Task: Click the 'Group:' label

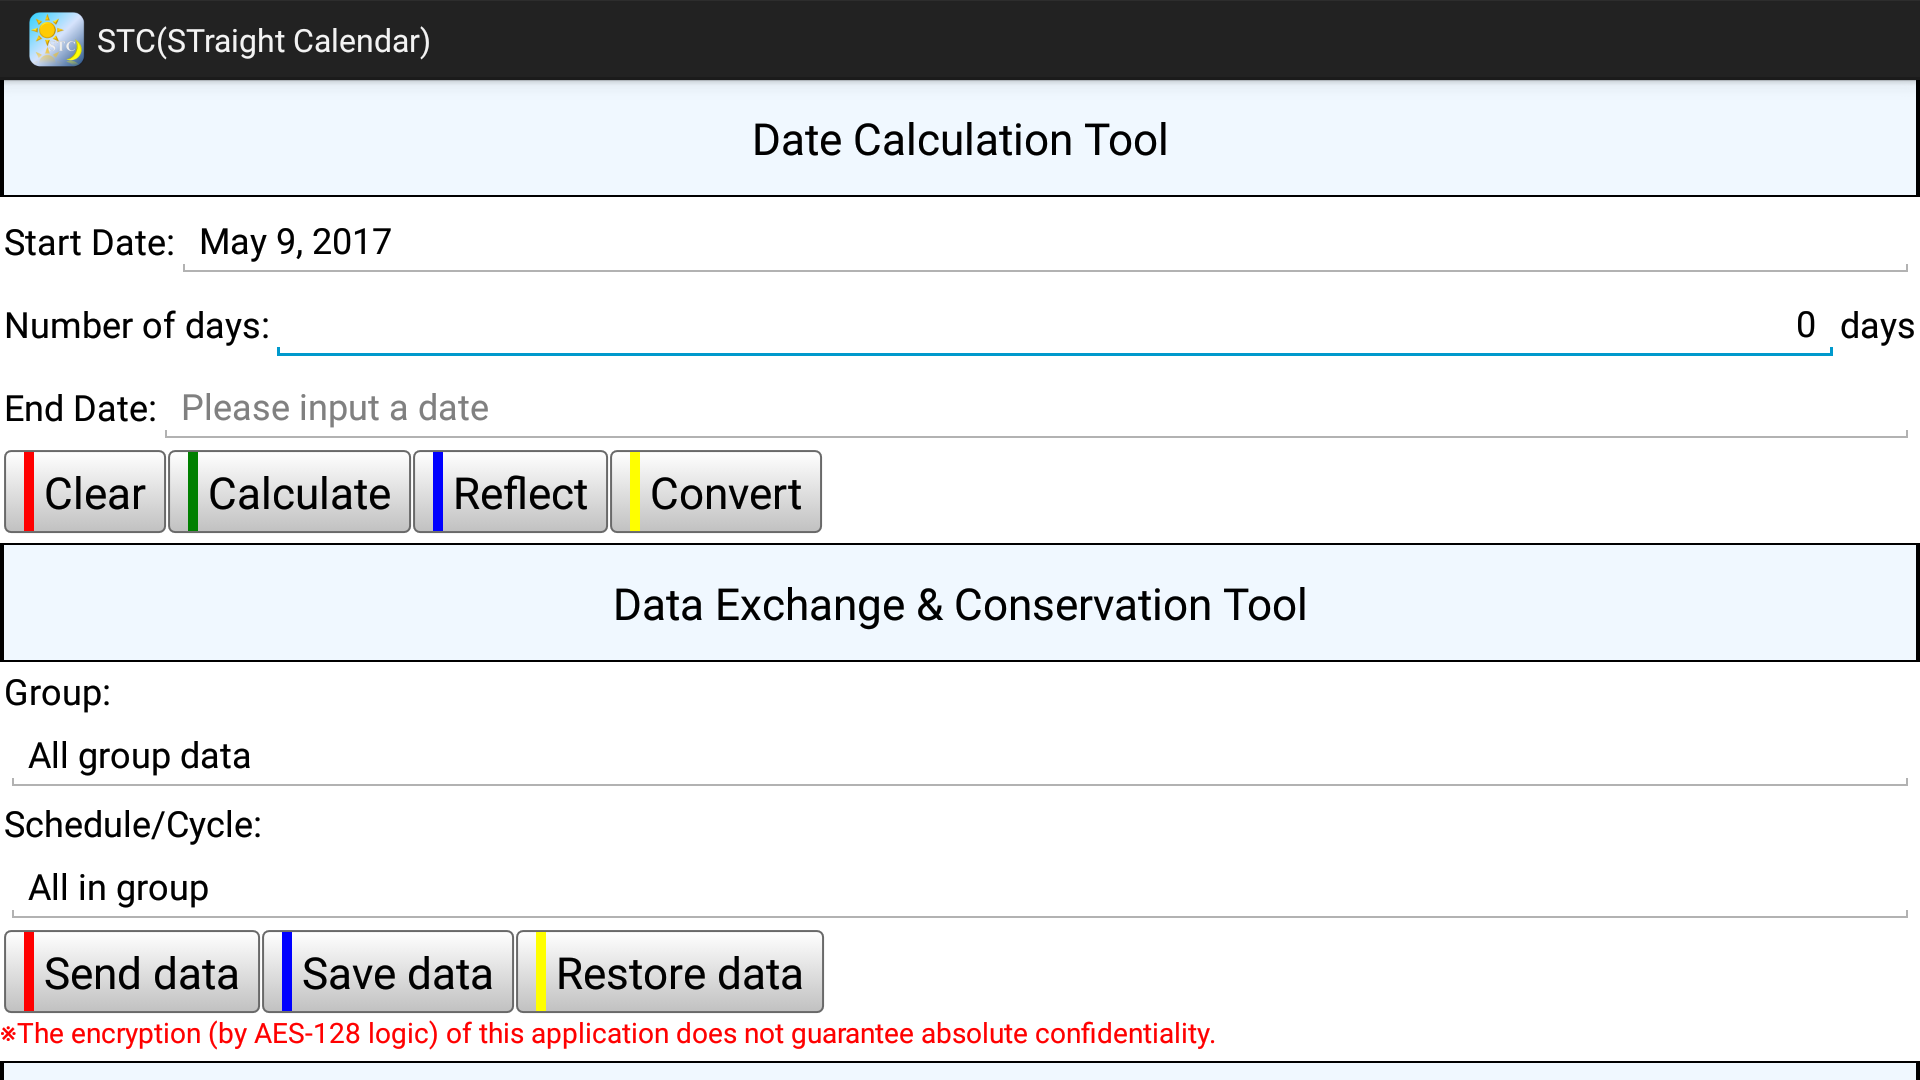Action: point(58,693)
